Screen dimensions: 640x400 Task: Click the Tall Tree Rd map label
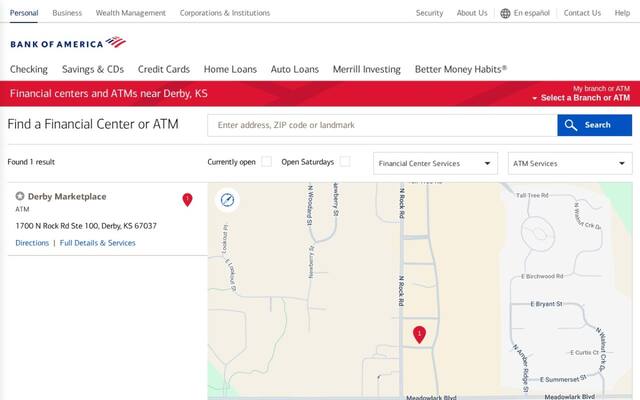click(532, 195)
